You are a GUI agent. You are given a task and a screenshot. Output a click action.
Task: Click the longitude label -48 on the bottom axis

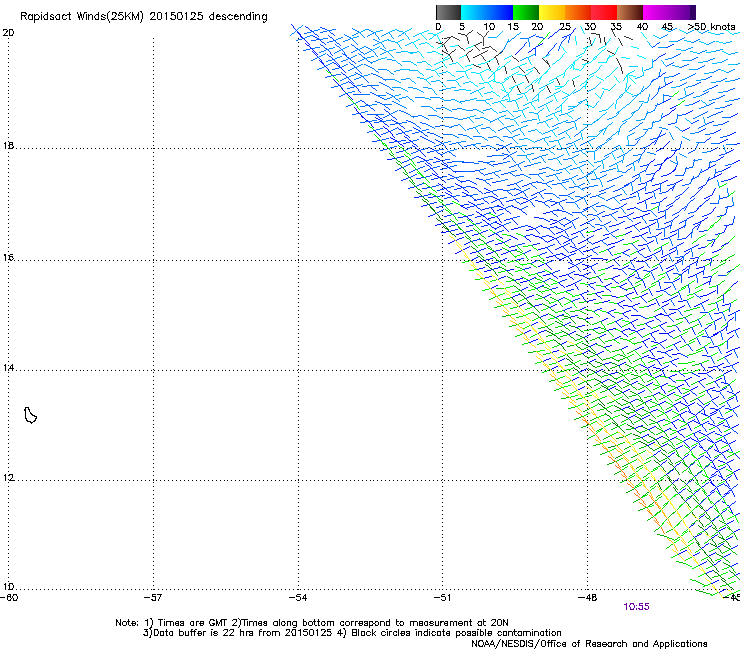[x=588, y=598]
